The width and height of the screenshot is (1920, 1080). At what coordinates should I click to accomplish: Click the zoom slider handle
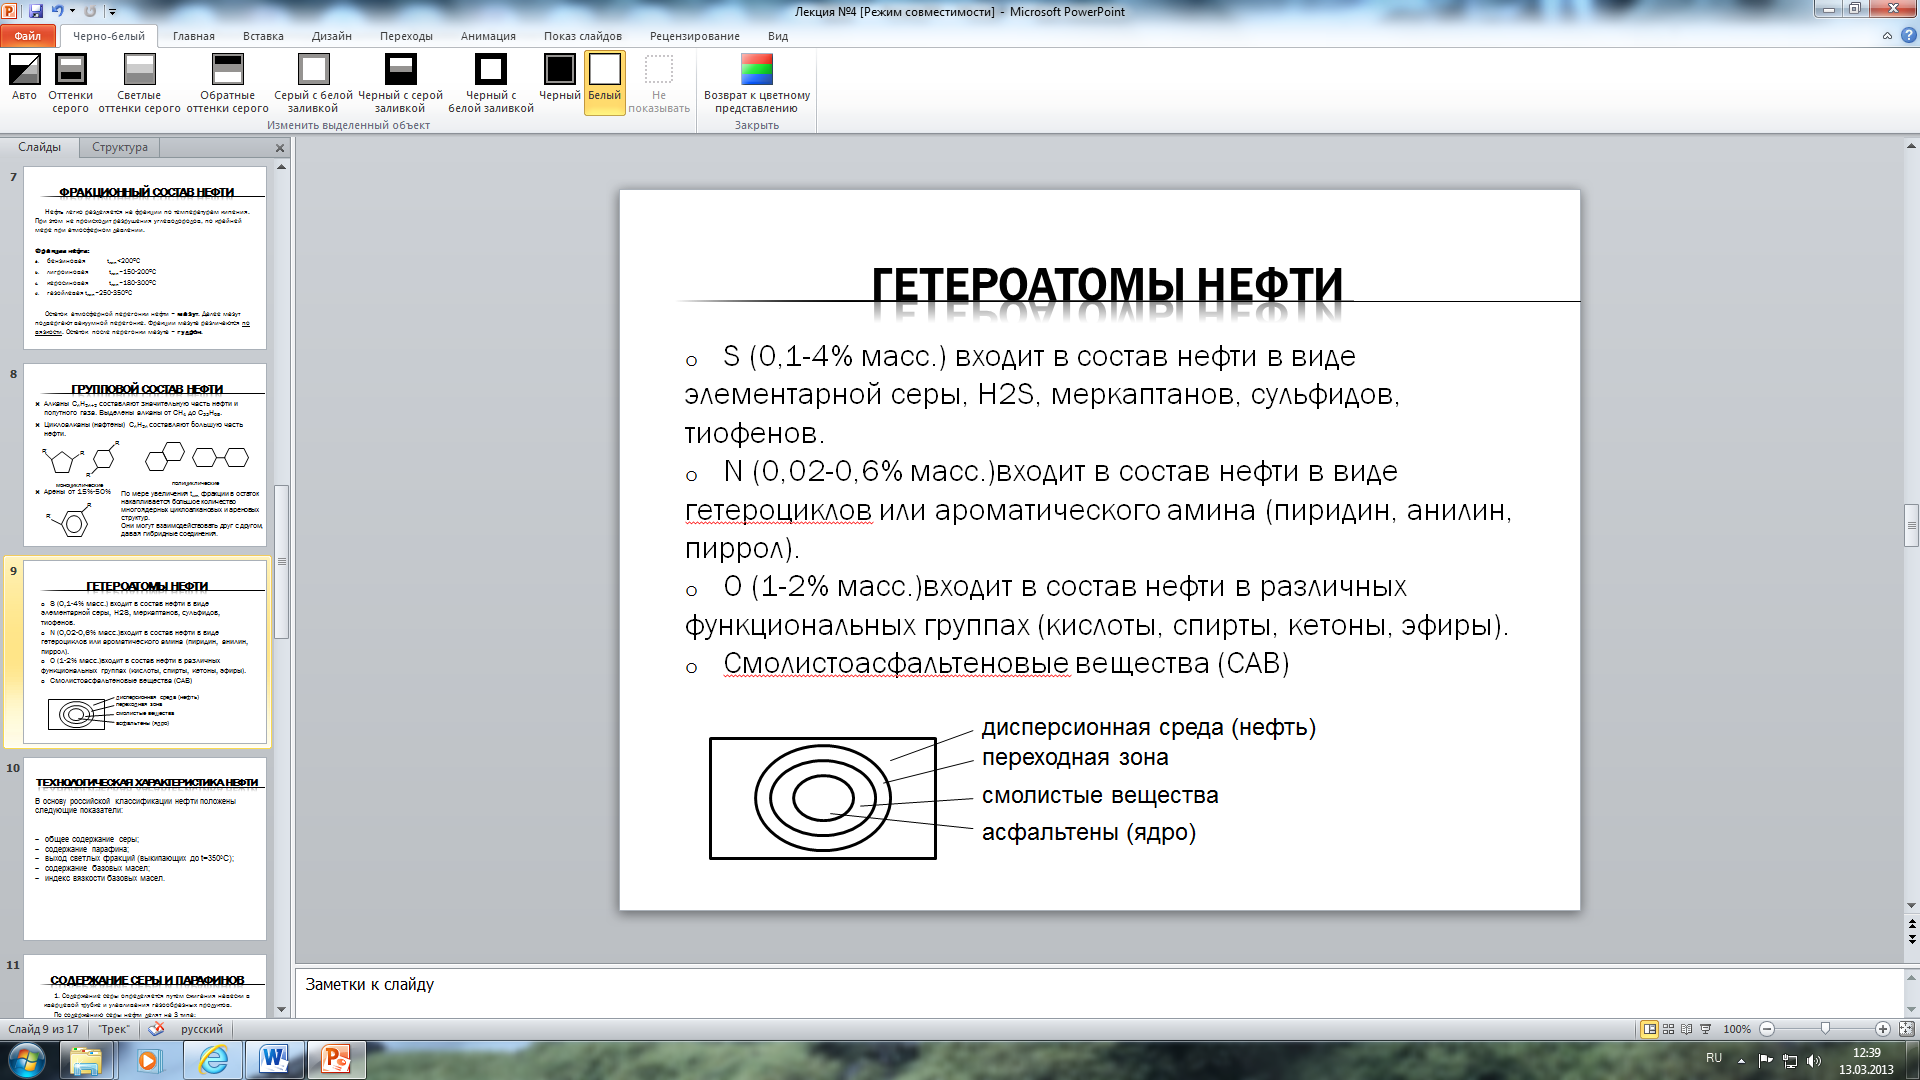click(x=1825, y=1029)
